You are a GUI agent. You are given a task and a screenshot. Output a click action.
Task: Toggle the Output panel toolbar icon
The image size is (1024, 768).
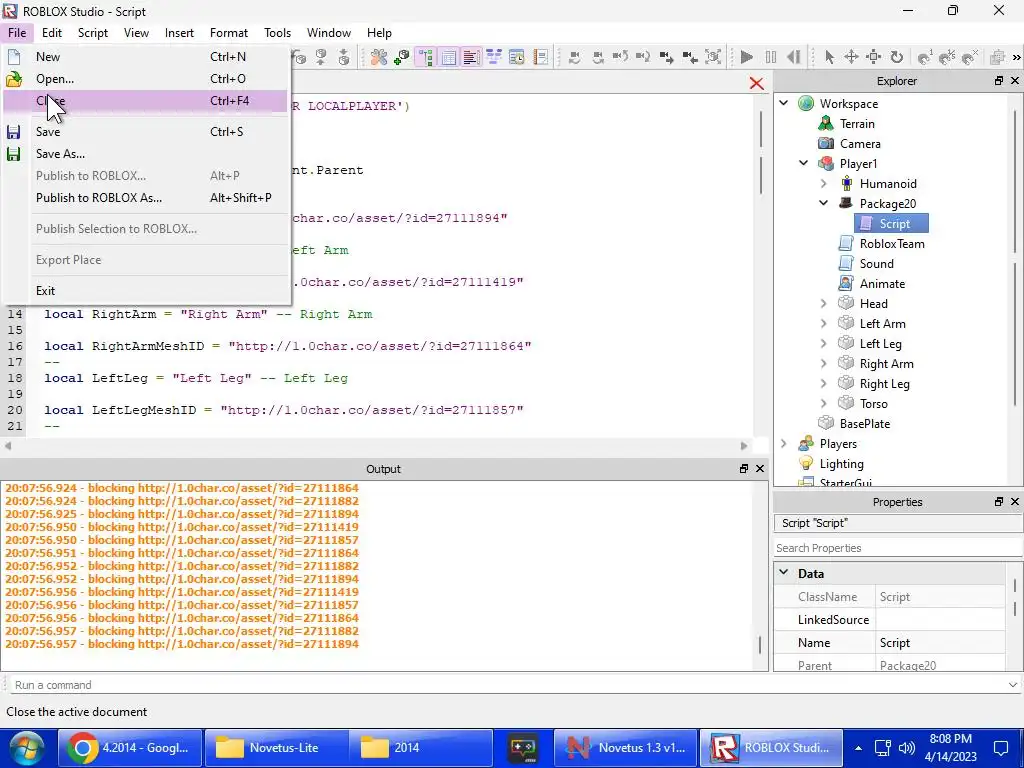pyautogui.click(x=470, y=57)
